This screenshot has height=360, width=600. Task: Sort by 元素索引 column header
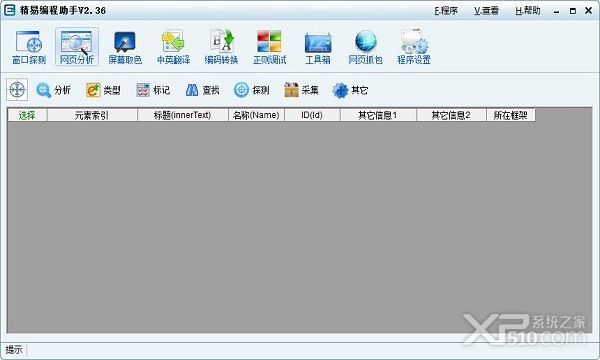coord(92,115)
